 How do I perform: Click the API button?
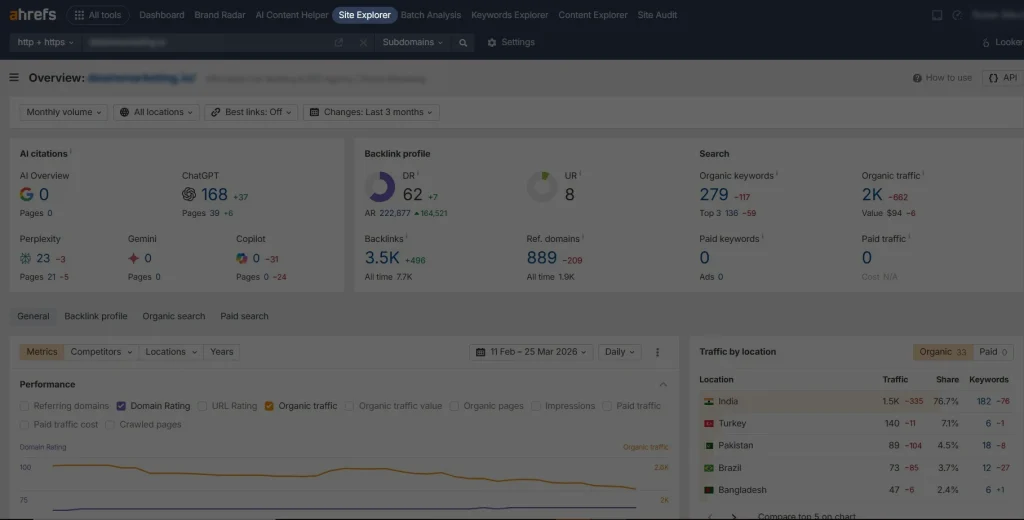[x=1002, y=78]
